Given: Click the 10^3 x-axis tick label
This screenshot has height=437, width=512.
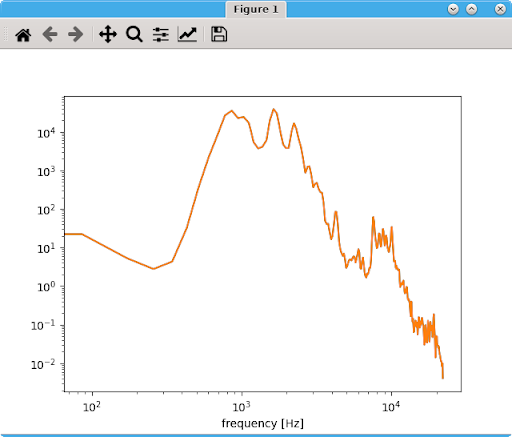Looking at the screenshot, I should click(x=241, y=407).
